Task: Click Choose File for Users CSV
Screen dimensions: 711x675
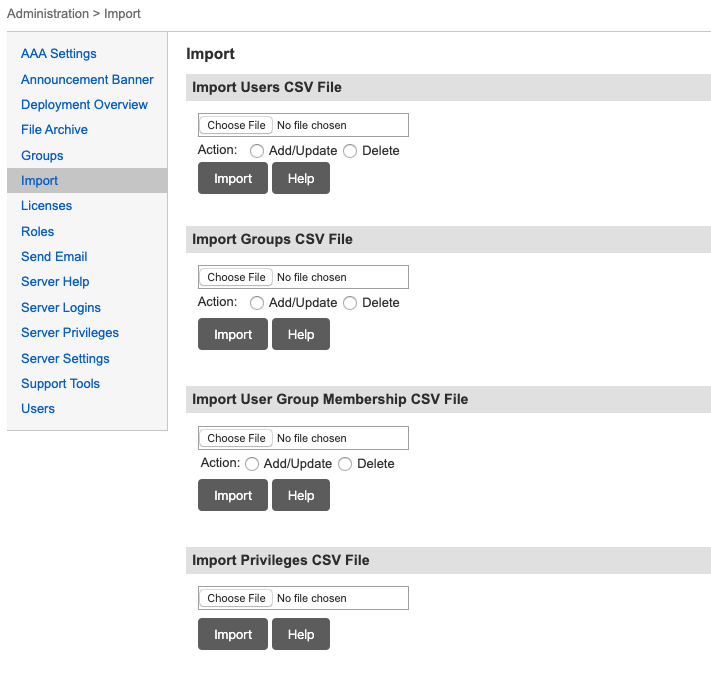Action: (x=236, y=125)
